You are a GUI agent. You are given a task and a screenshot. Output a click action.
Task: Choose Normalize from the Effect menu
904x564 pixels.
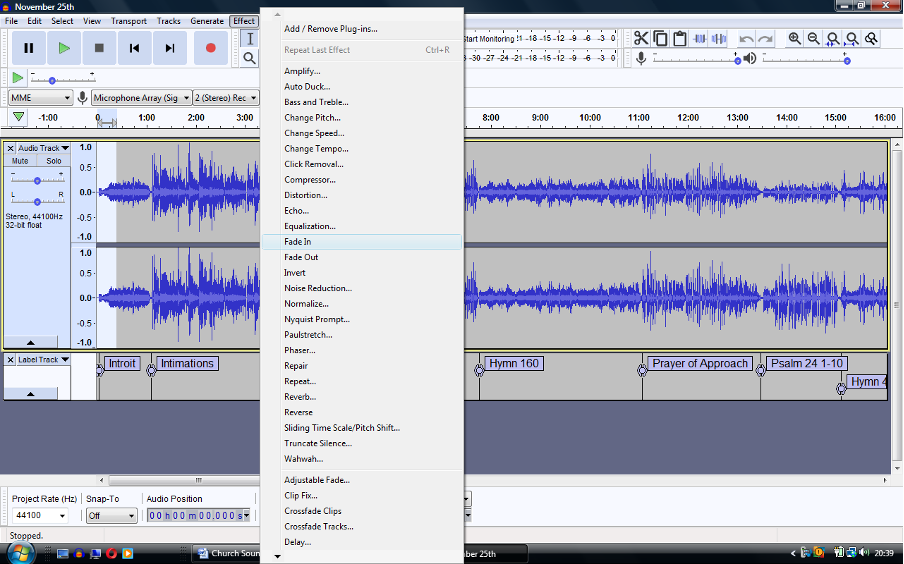click(x=362, y=304)
